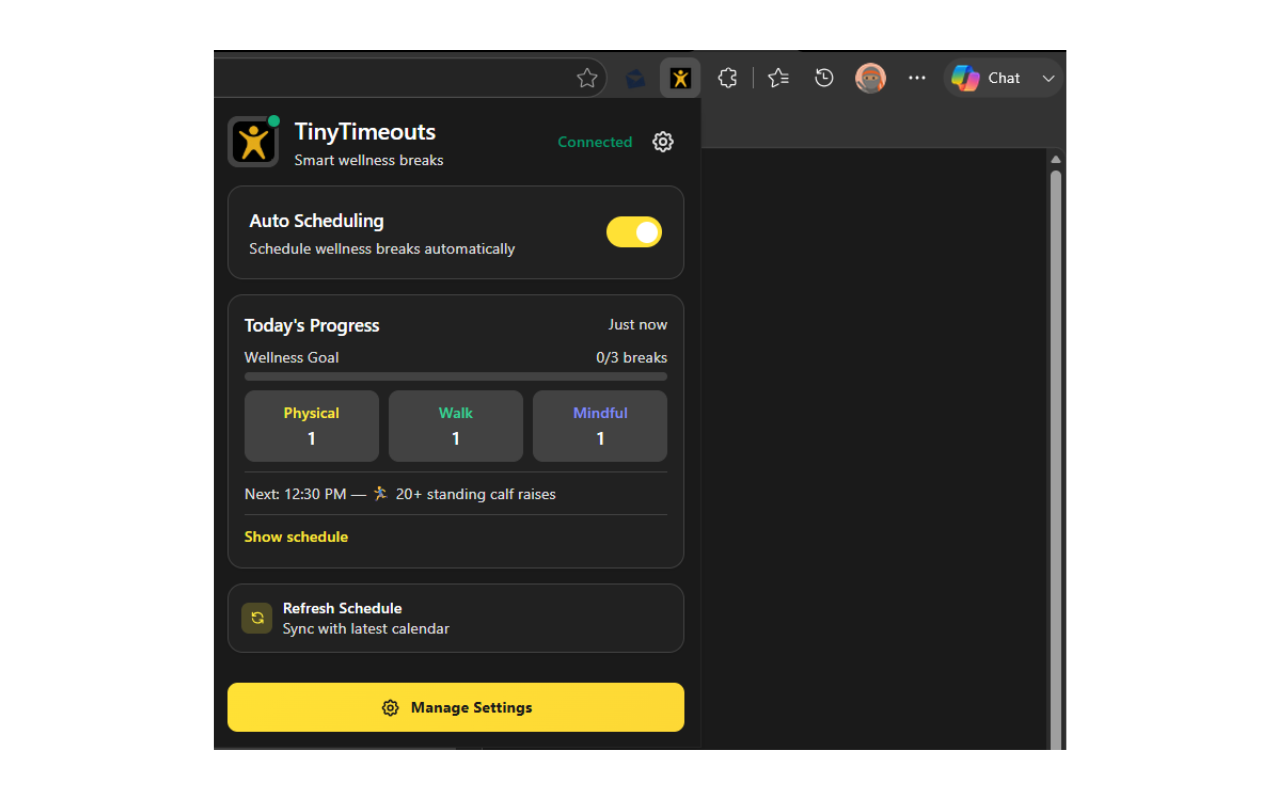Open browser History clock icon
The height and width of the screenshot is (800, 1280).
(x=824, y=78)
